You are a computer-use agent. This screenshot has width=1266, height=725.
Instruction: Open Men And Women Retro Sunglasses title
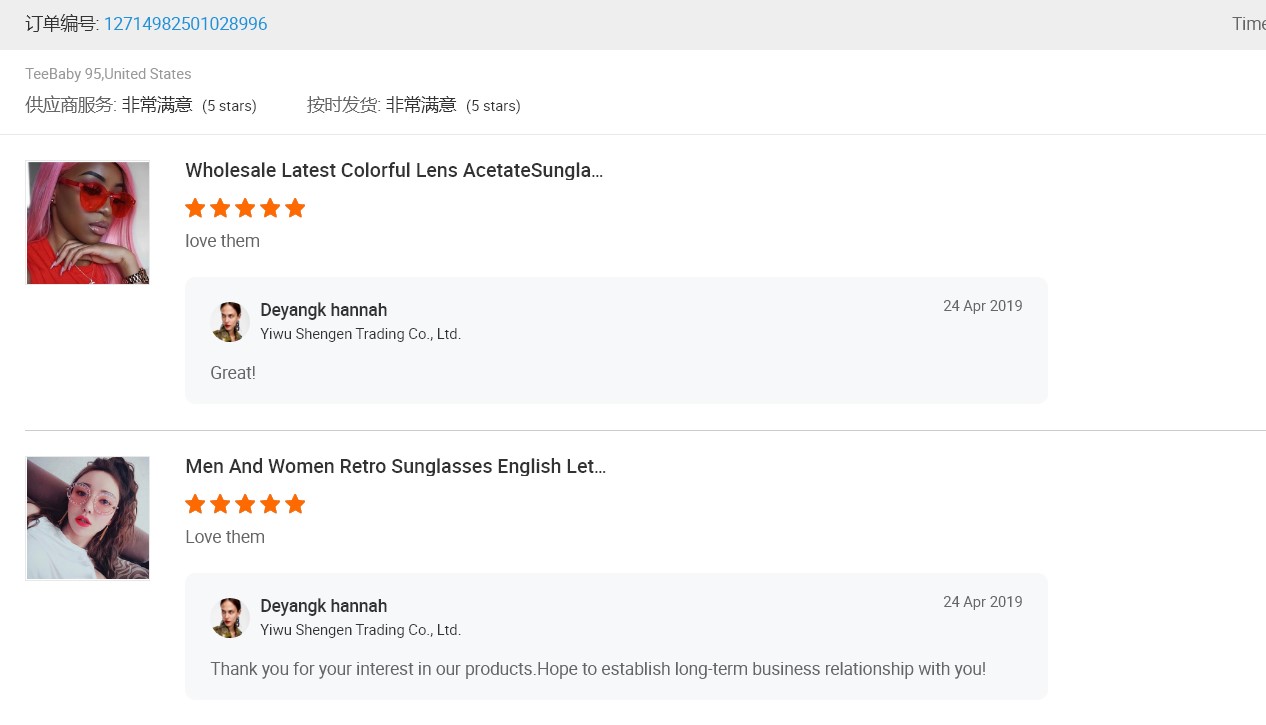pyautogui.click(x=395, y=466)
